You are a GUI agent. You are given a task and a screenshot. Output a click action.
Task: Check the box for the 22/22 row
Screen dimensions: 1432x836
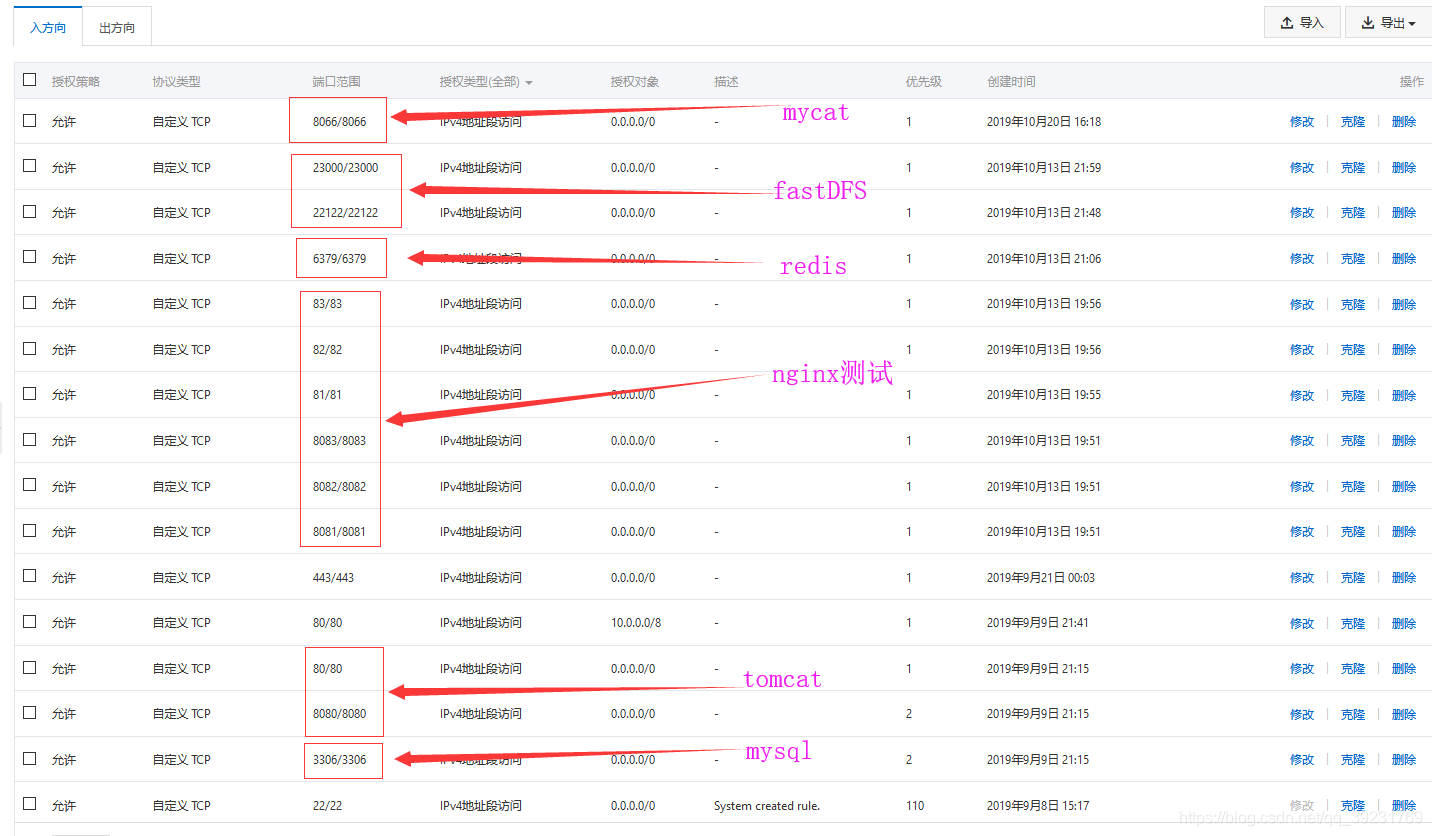tap(30, 804)
